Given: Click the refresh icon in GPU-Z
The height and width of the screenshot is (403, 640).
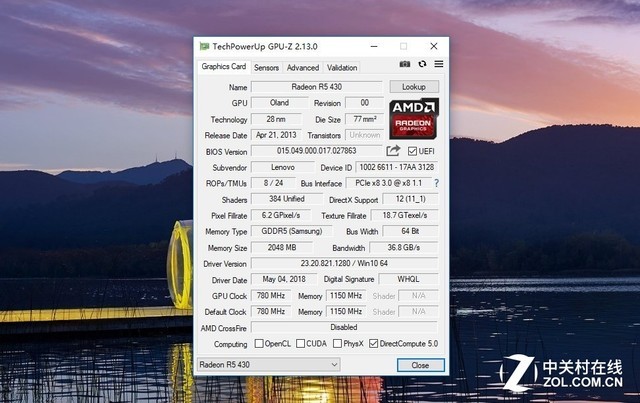Looking at the screenshot, I should pos(422,64).
